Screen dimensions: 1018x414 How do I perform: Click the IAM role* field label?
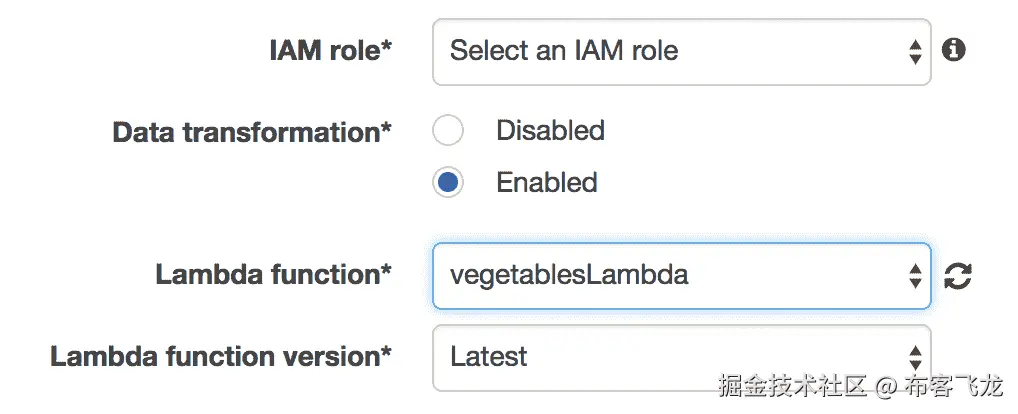click(x=330, y=51)
